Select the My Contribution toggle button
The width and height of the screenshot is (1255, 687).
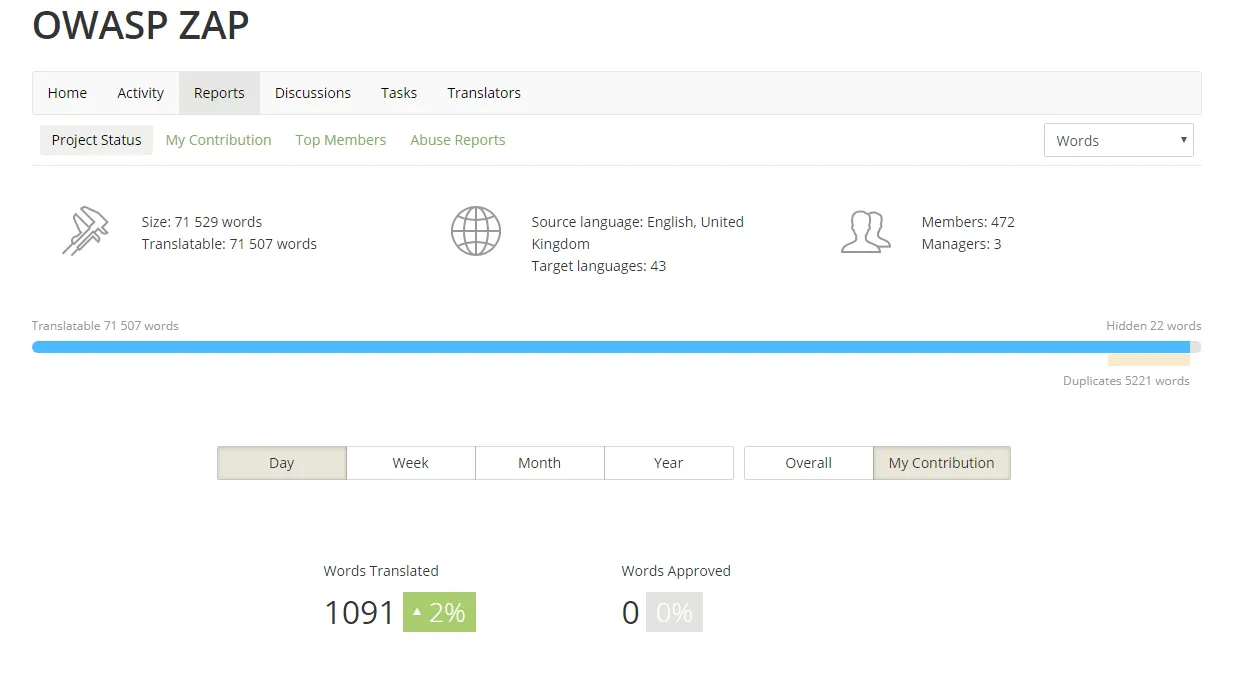pyautogui.click(x=941, y=463)
